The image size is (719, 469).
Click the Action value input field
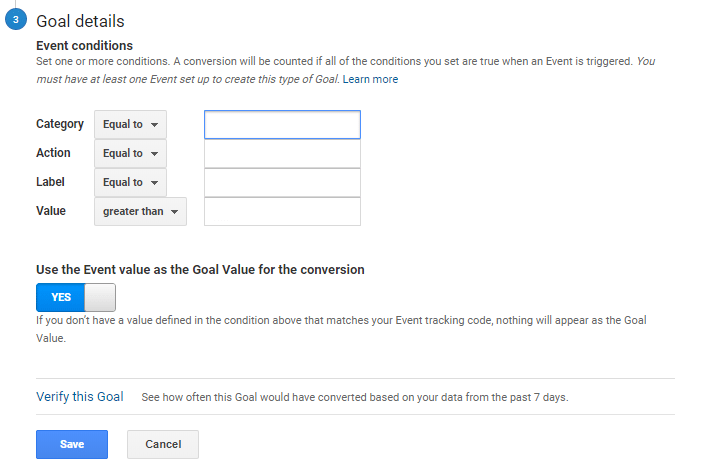pos(282,154)
